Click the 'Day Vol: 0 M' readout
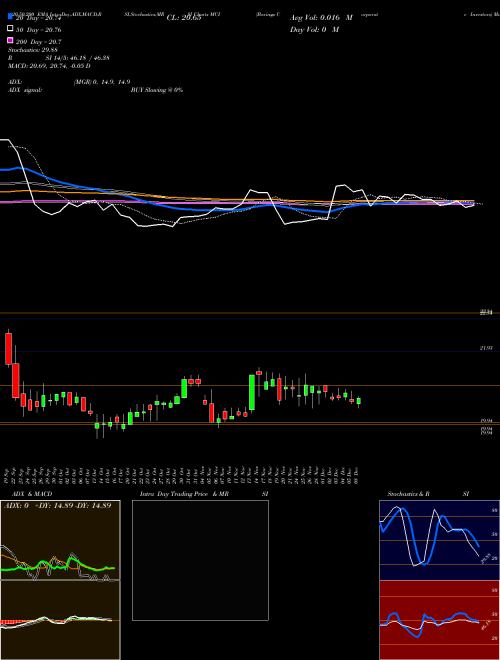The image size is (500, 660). [x=314, y=29]
